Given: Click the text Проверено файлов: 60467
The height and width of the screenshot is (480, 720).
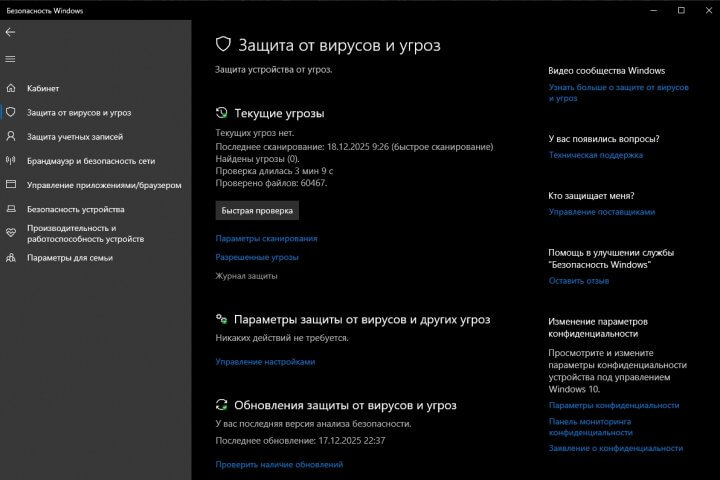Looking at the screenshot, I should click(x=271, y=183).
